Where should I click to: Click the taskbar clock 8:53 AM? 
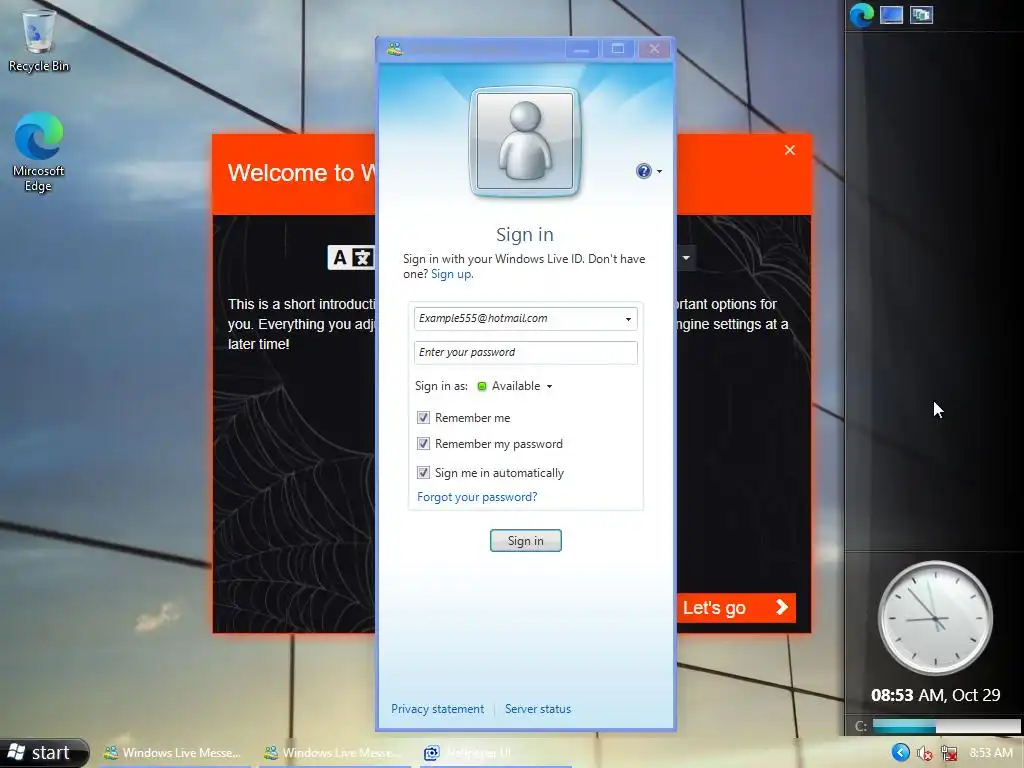[991, 753]
